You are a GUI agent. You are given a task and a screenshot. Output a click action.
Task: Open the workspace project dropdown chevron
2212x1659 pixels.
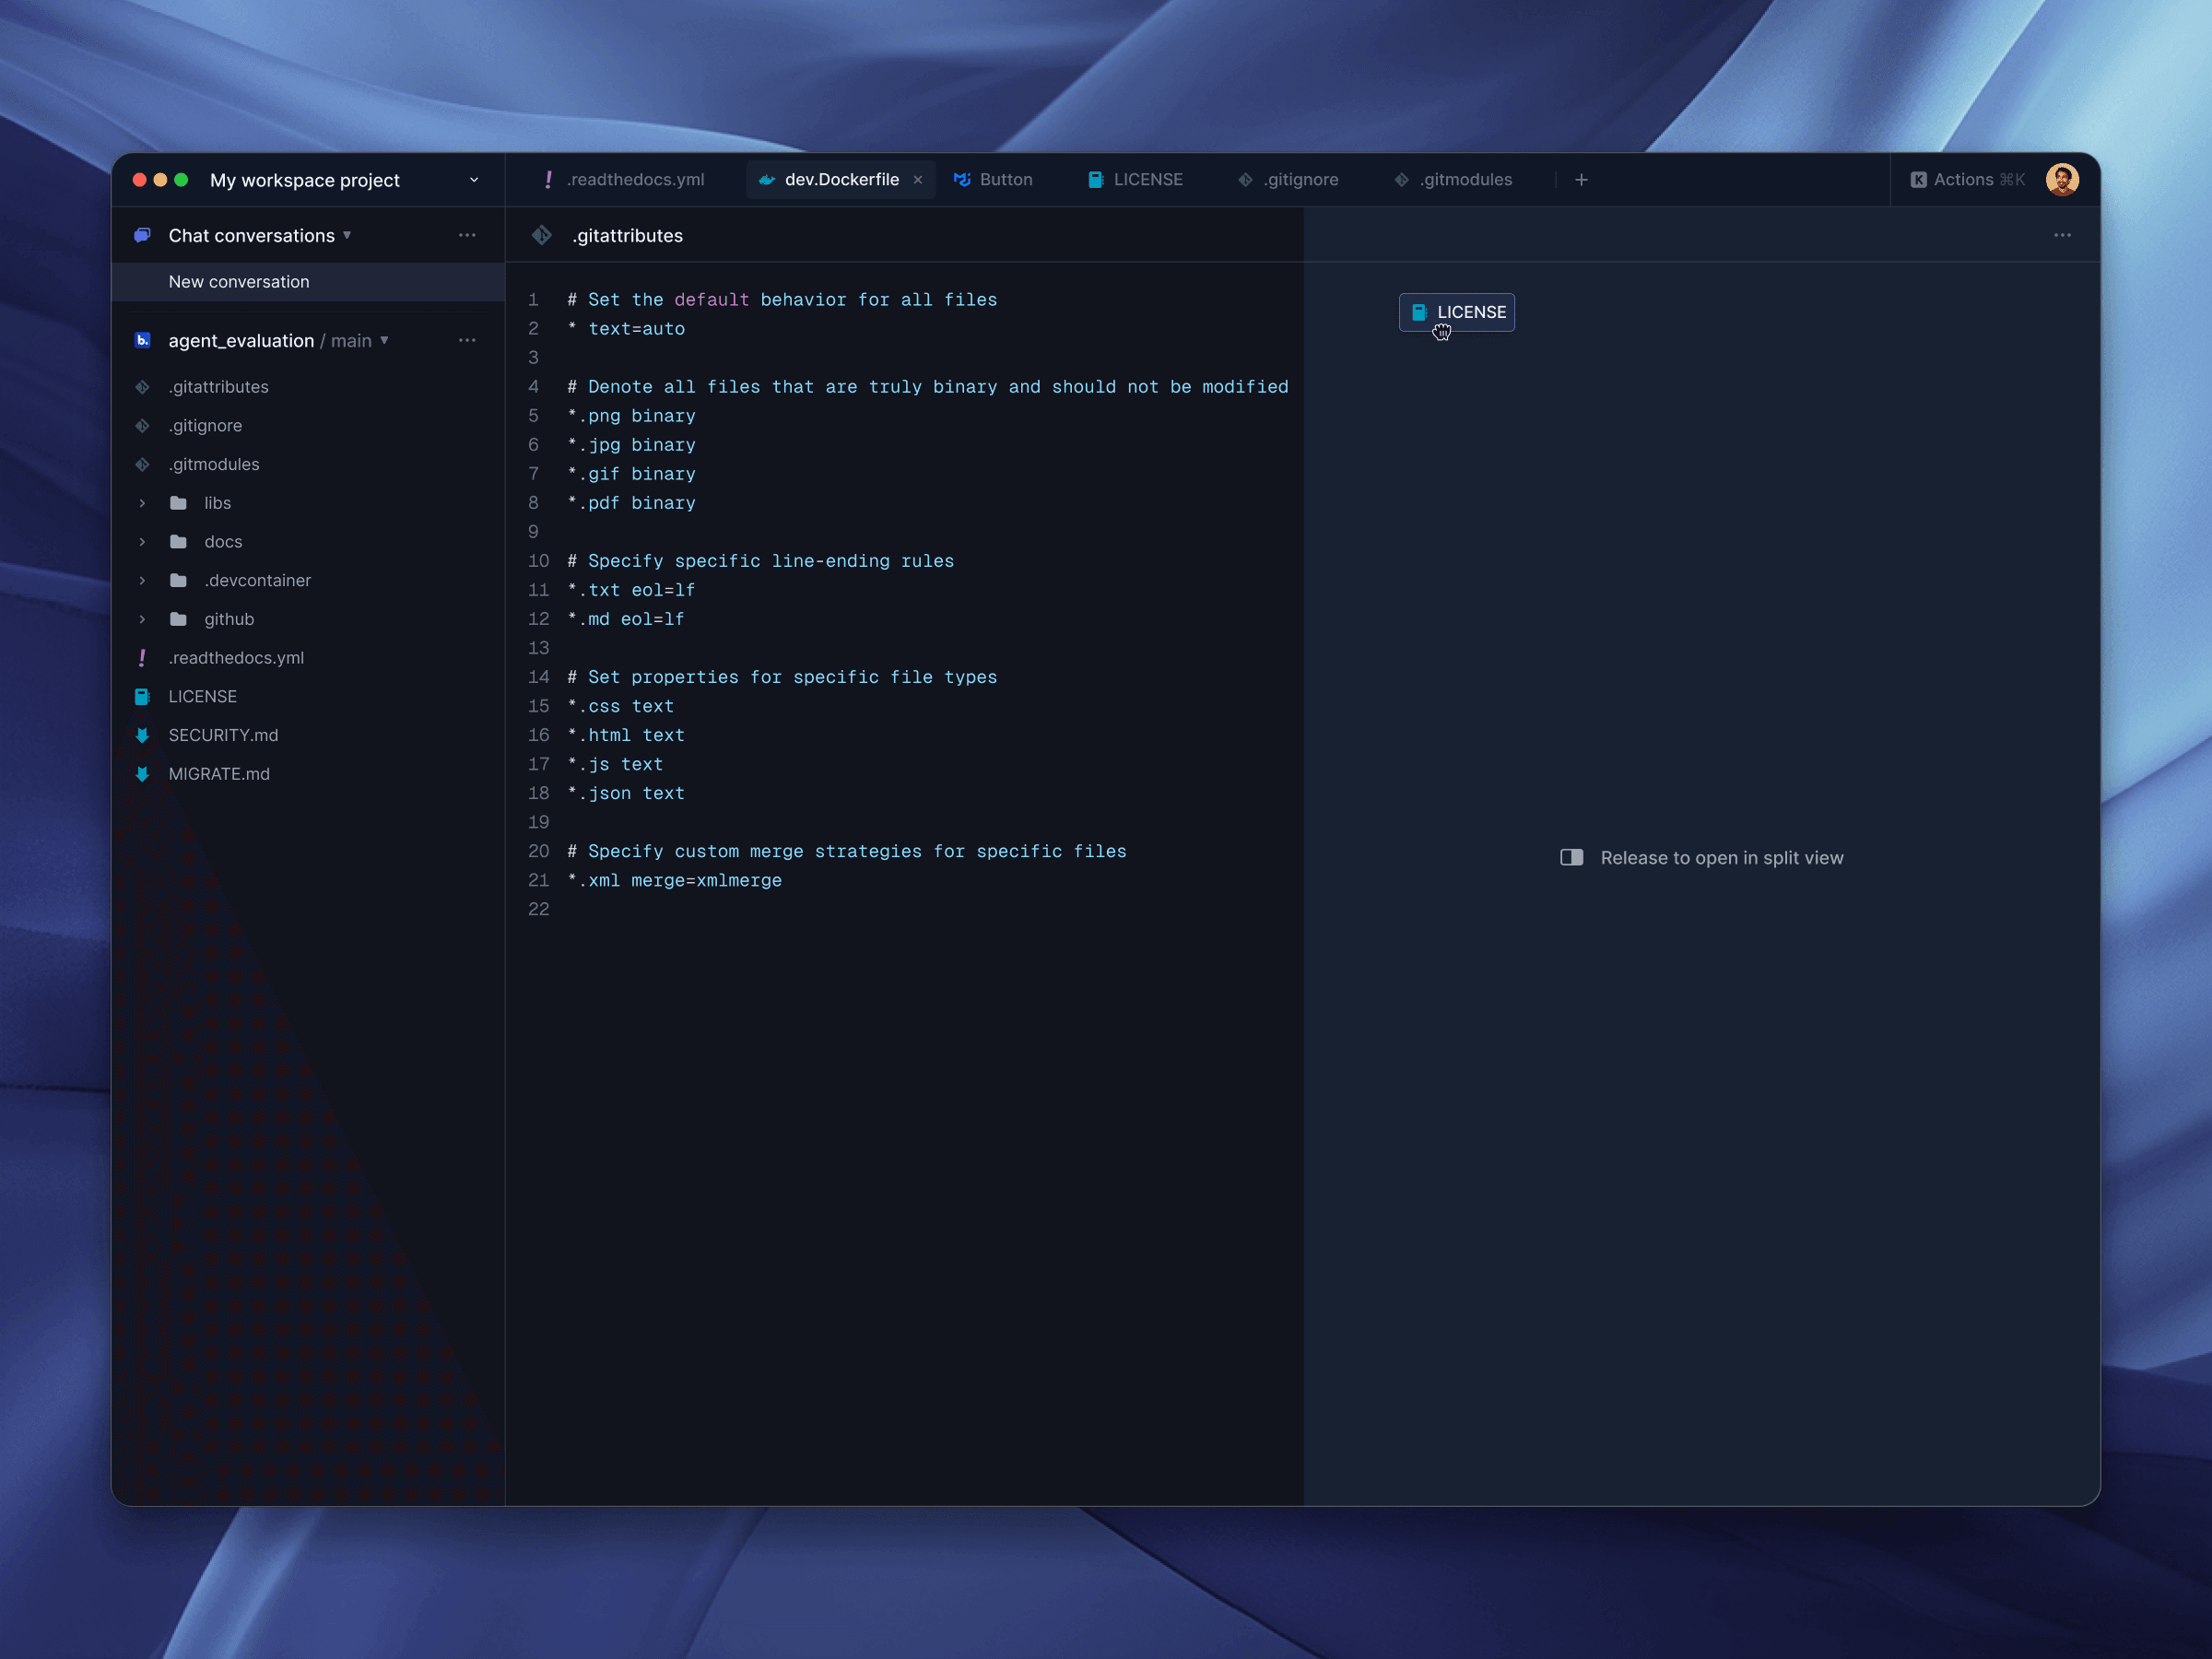coord(474,180)
